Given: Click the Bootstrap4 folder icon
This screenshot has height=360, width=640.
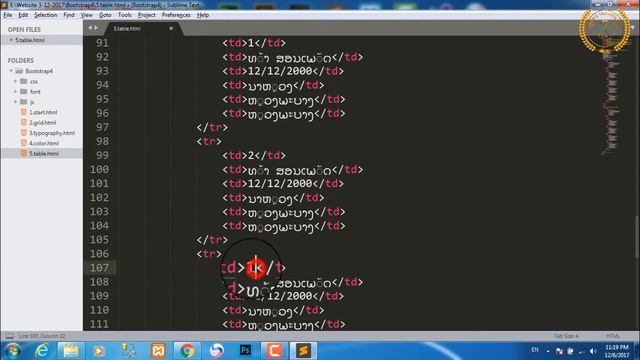Looking at the screenshot, I should coord(19,71).
